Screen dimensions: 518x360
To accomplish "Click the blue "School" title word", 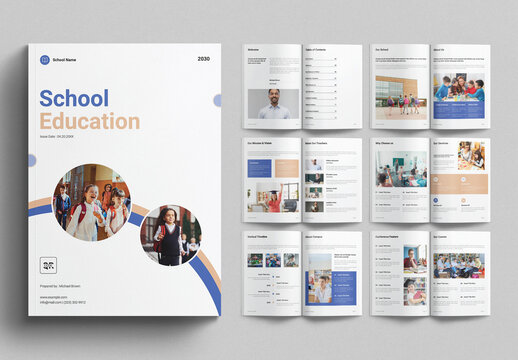I will 74,98.
